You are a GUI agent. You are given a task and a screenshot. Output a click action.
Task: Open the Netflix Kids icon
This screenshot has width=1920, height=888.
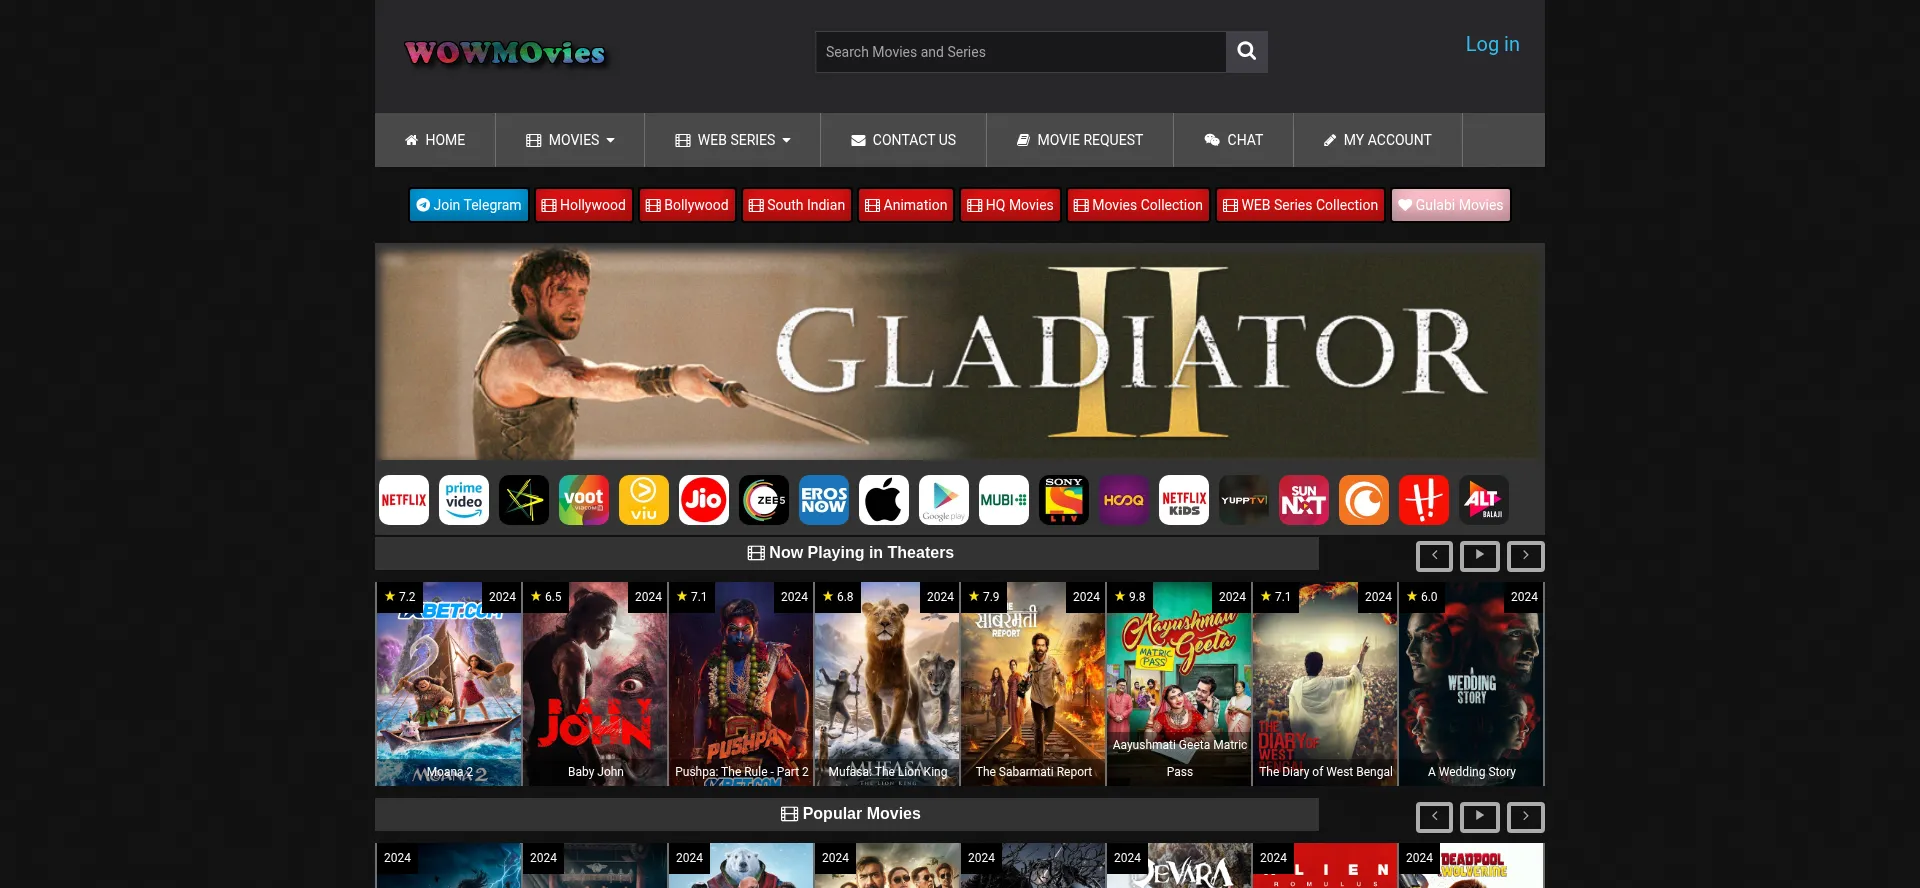pyautogui.click(x=1184, y=500)
